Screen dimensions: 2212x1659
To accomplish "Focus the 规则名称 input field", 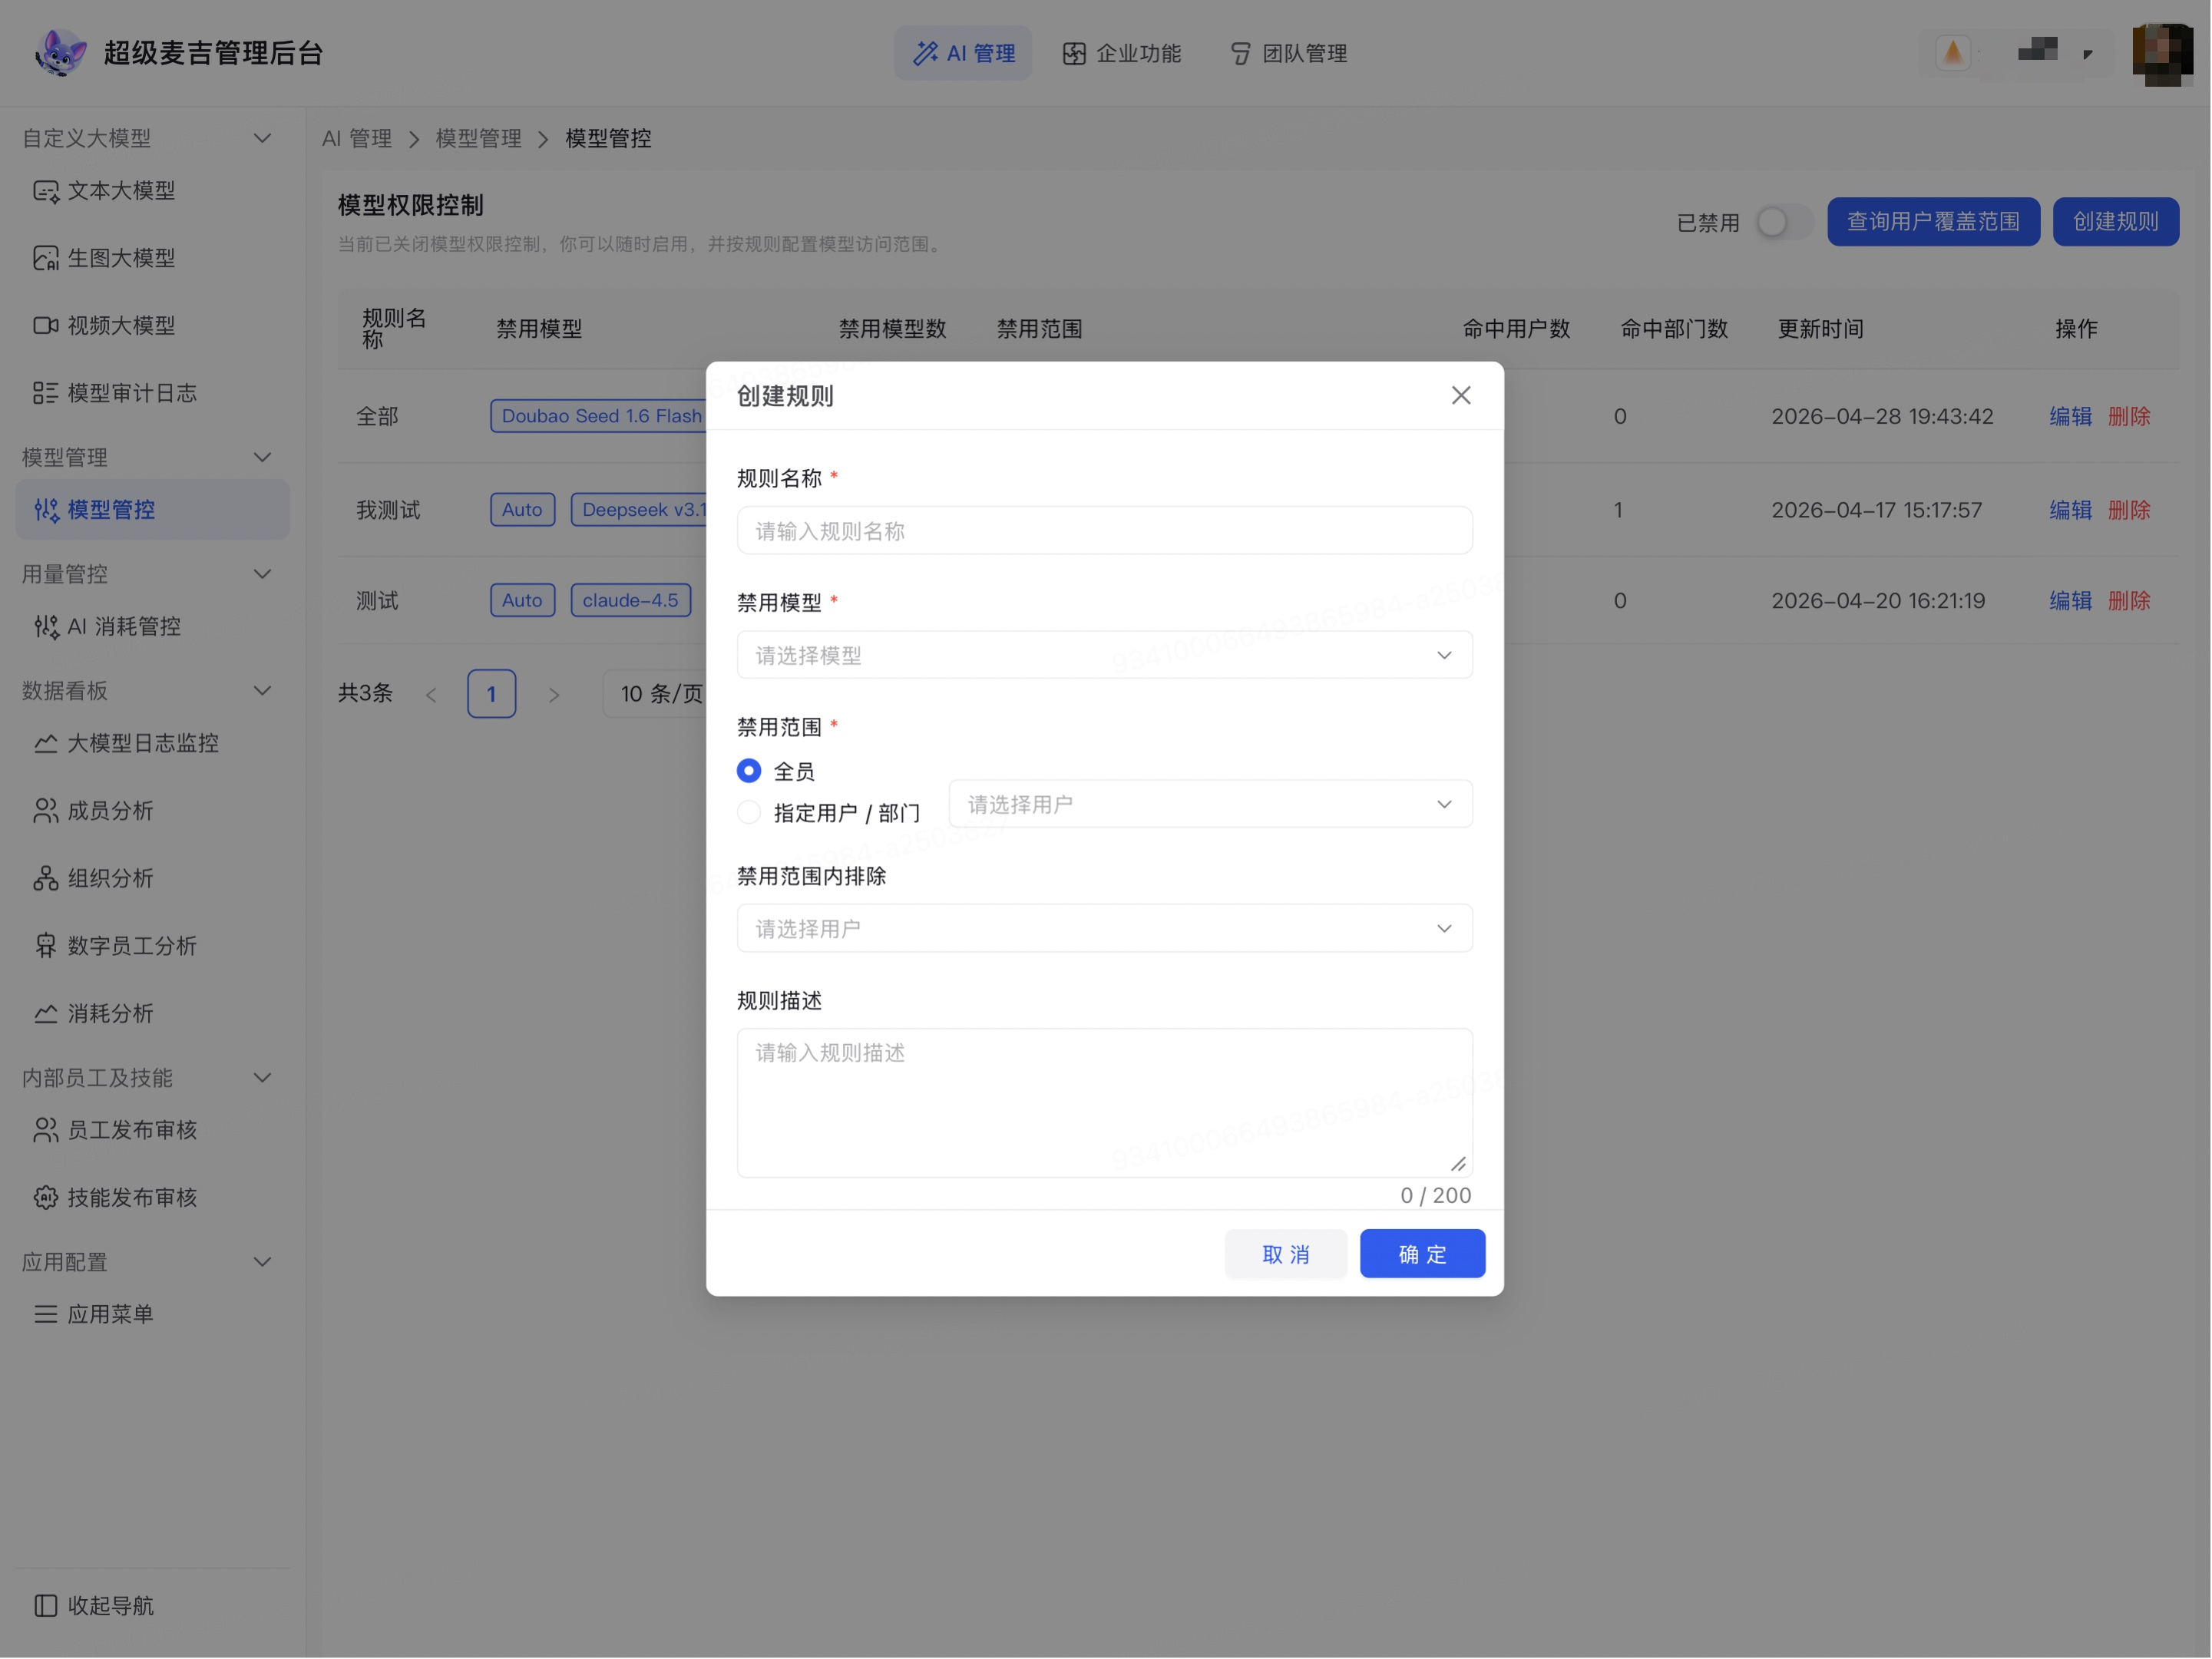I will (x=1105, y=531).
